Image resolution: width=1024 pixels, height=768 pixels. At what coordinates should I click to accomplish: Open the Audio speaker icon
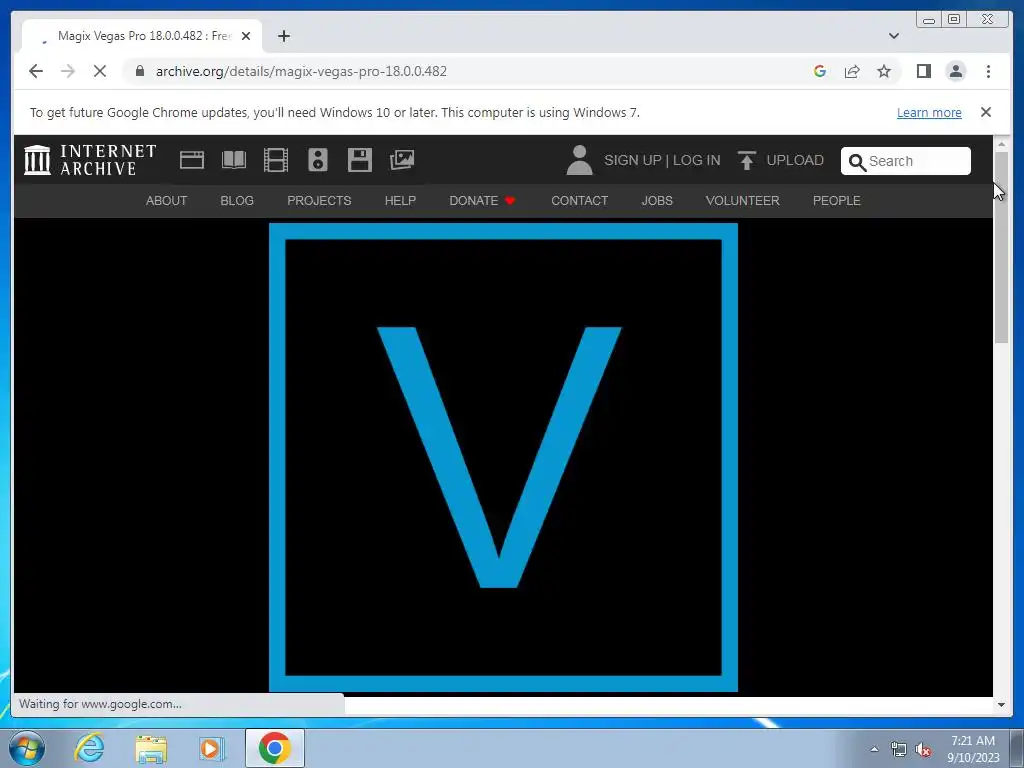(317, 160)
